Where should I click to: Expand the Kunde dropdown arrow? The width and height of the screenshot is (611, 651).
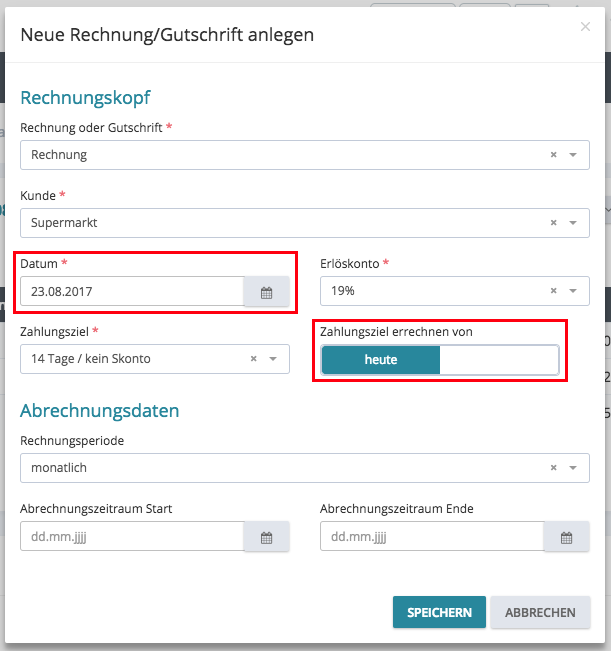[573, 223]
